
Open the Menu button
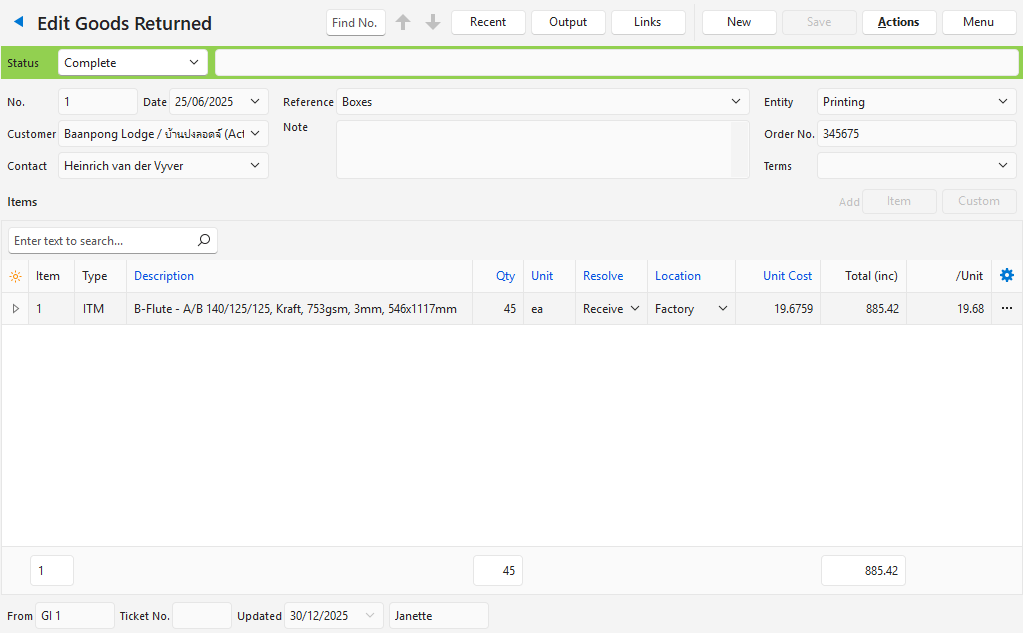tap(978, 22)
